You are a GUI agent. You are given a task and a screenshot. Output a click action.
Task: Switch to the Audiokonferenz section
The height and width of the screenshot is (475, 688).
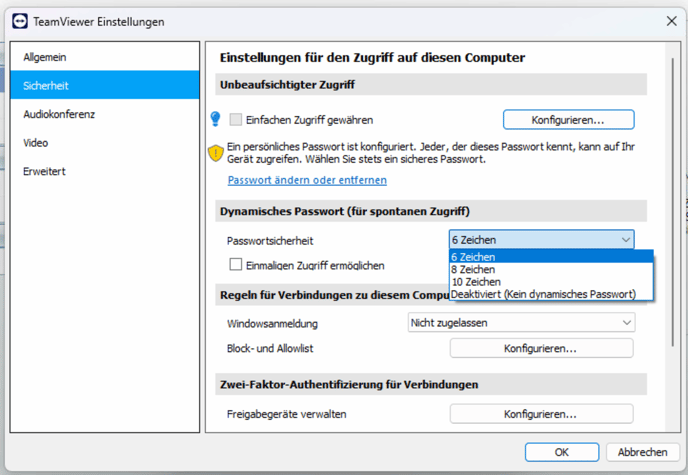[x=59, y=114]
